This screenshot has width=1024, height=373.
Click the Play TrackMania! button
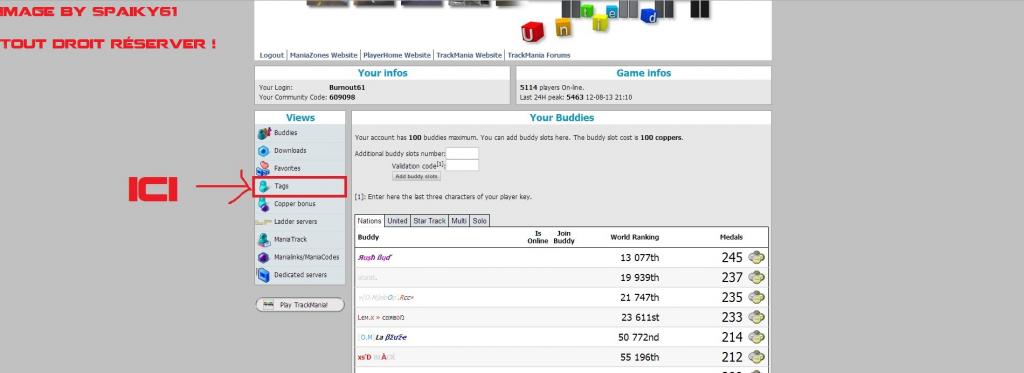[300, 305]
